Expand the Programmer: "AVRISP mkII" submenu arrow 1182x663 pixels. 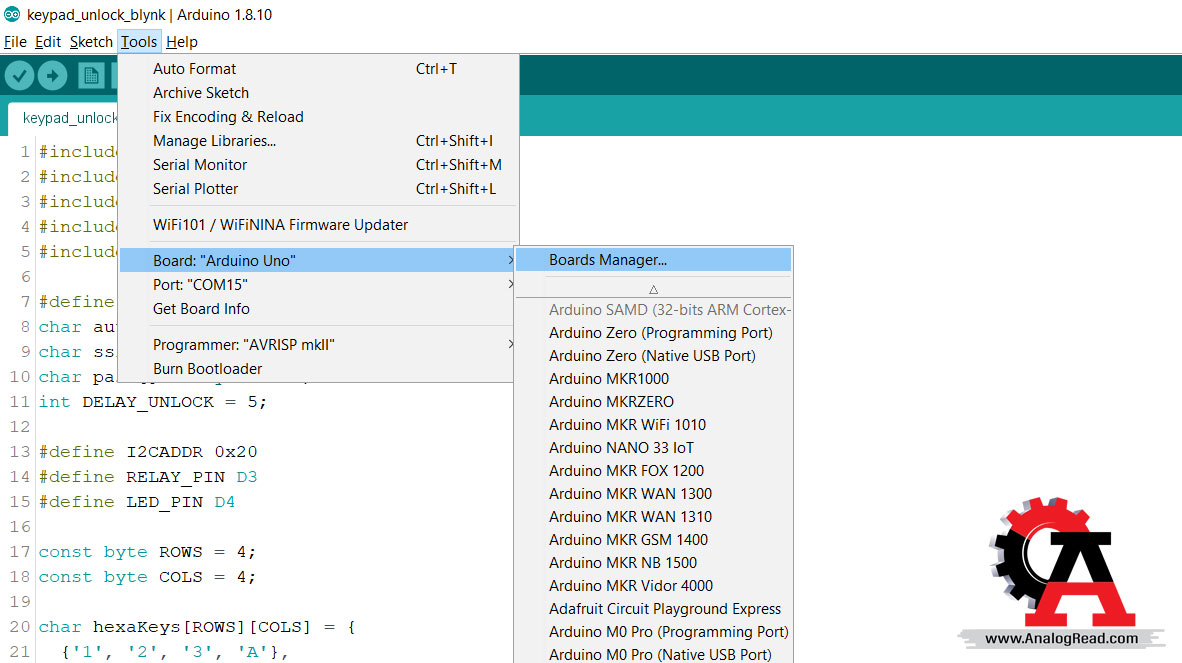(x=510, y=344)
